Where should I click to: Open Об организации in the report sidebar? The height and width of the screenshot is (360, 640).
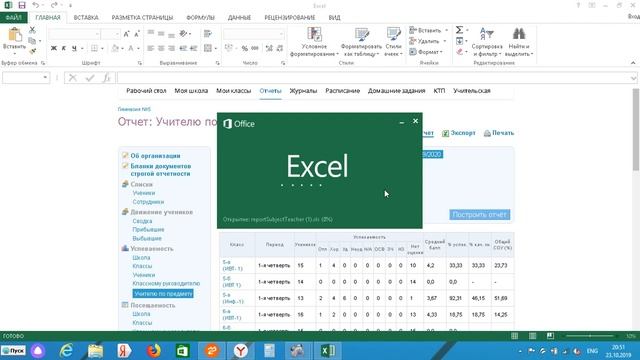[156, 156]
